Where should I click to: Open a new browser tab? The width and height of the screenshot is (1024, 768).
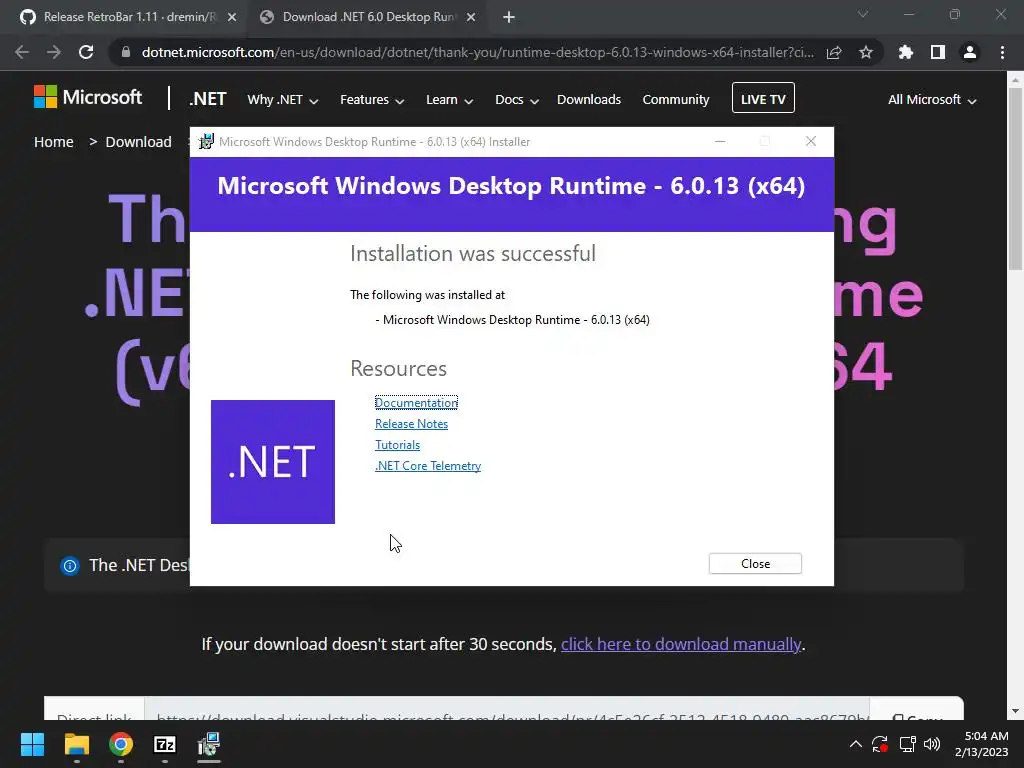509,18
